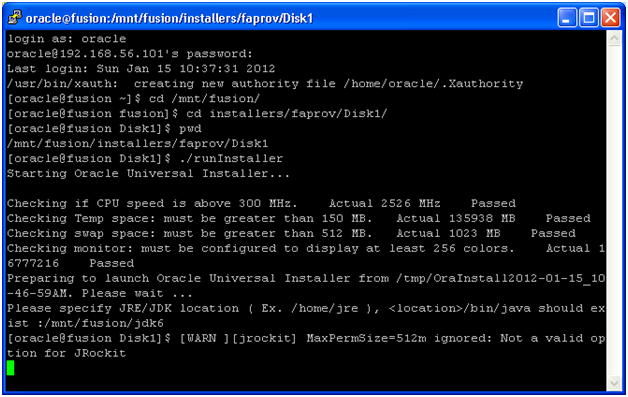Open the PuTTY system menu icon
The image size is (628, 397).
tap(15, 18)
